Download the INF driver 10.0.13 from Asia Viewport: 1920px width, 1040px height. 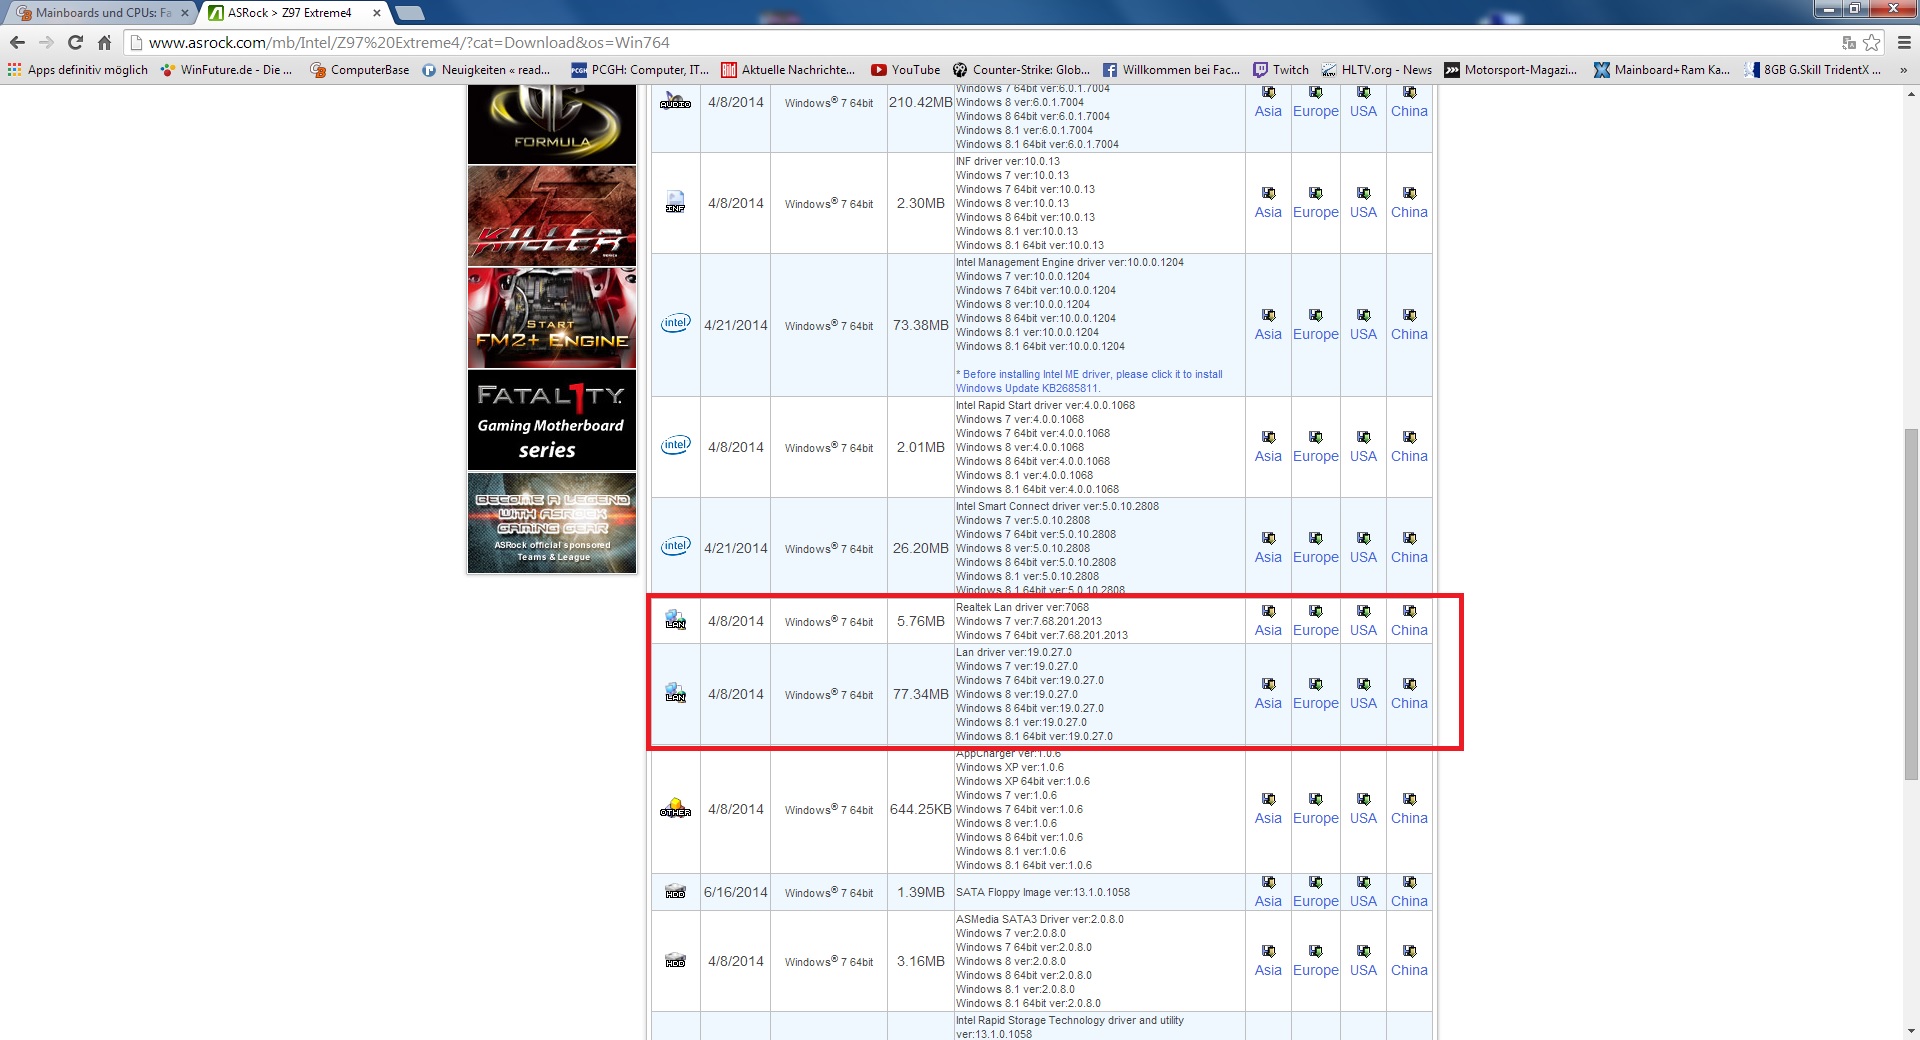pos(1268,212)
